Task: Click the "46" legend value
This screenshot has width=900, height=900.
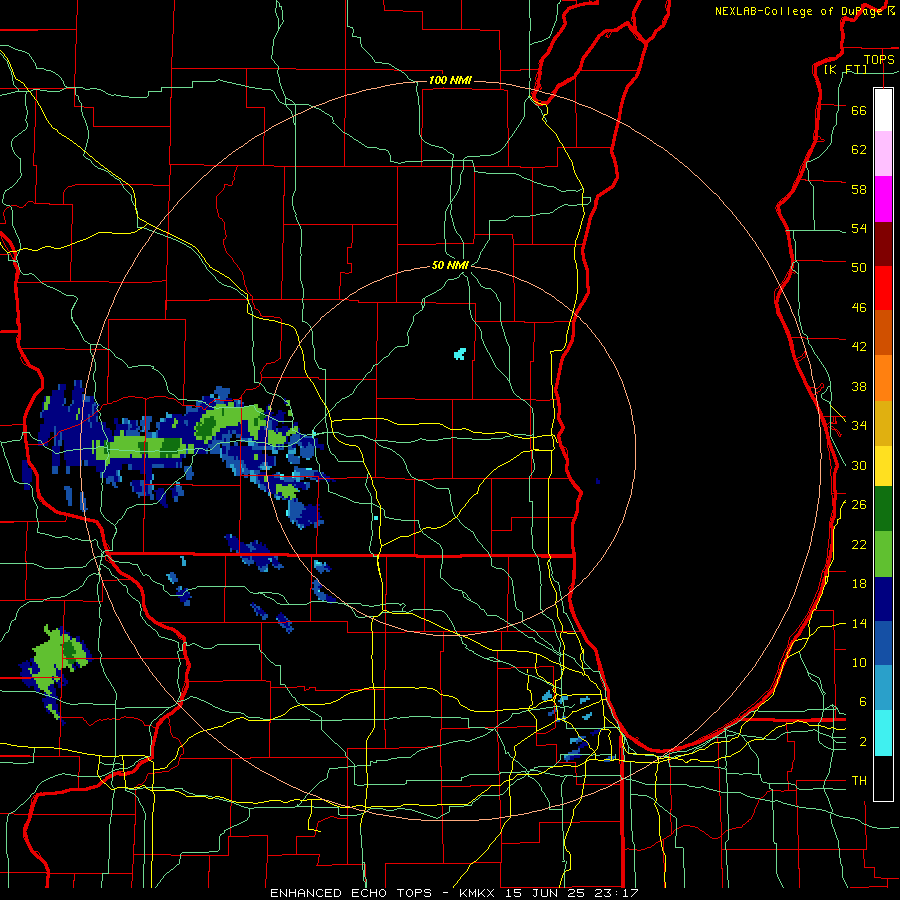Action: 859,308
